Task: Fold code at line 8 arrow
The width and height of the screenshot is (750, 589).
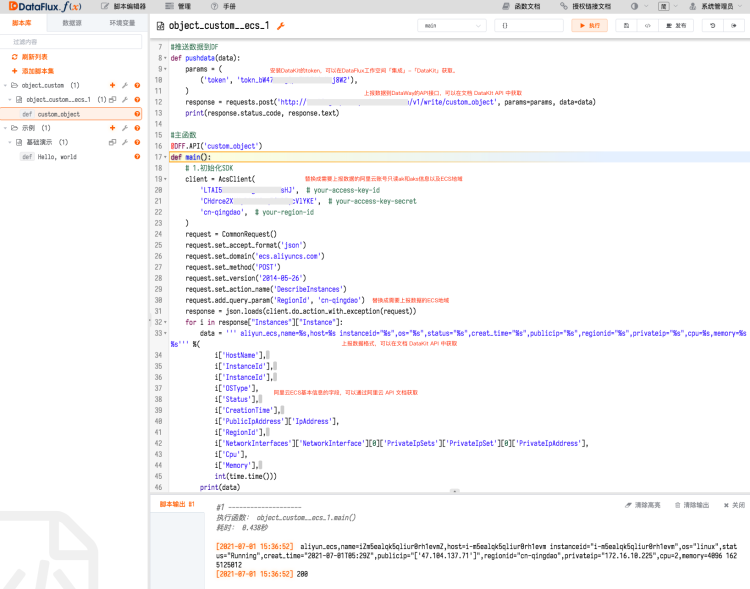Action: tap(165, 58)
